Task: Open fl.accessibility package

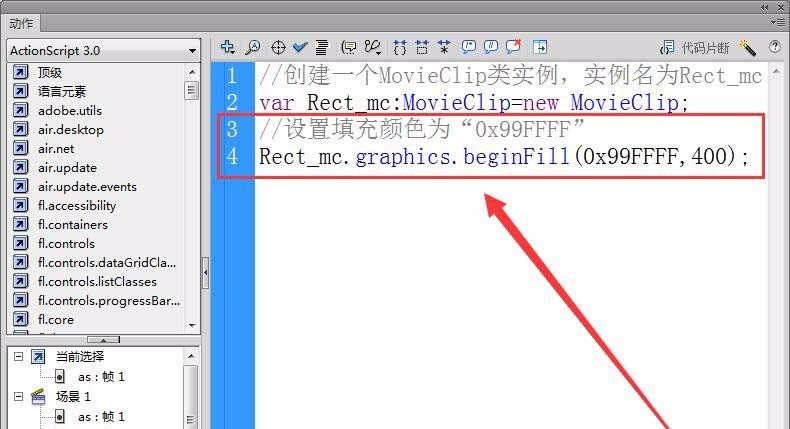Action: [77, 206]
